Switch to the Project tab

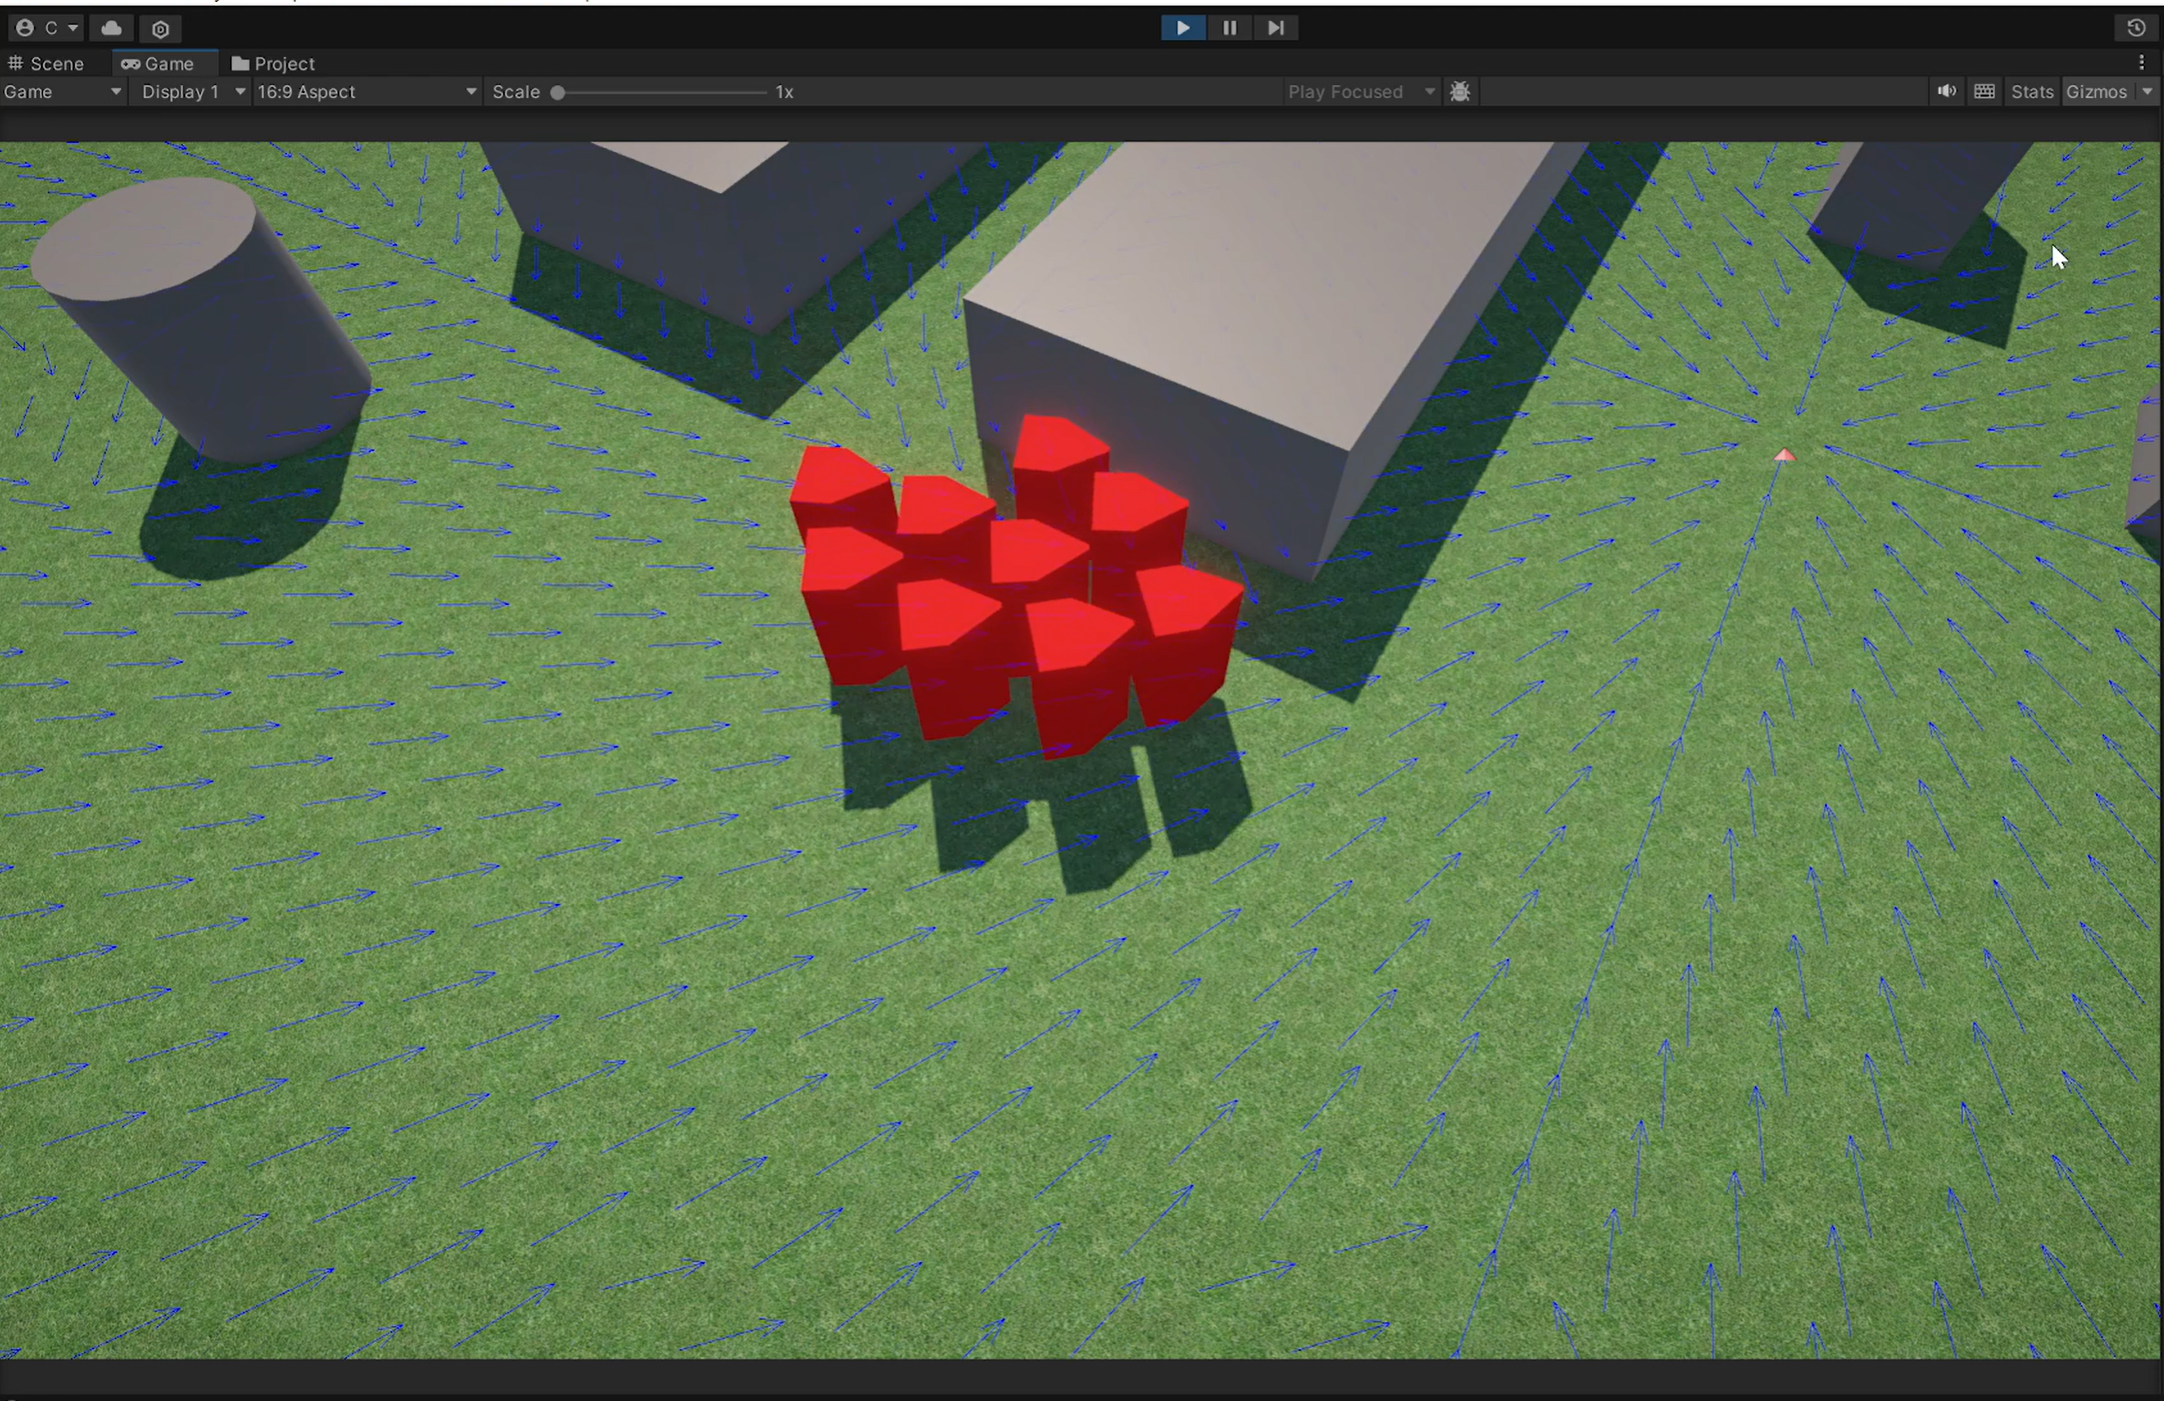tap(273, 64)
